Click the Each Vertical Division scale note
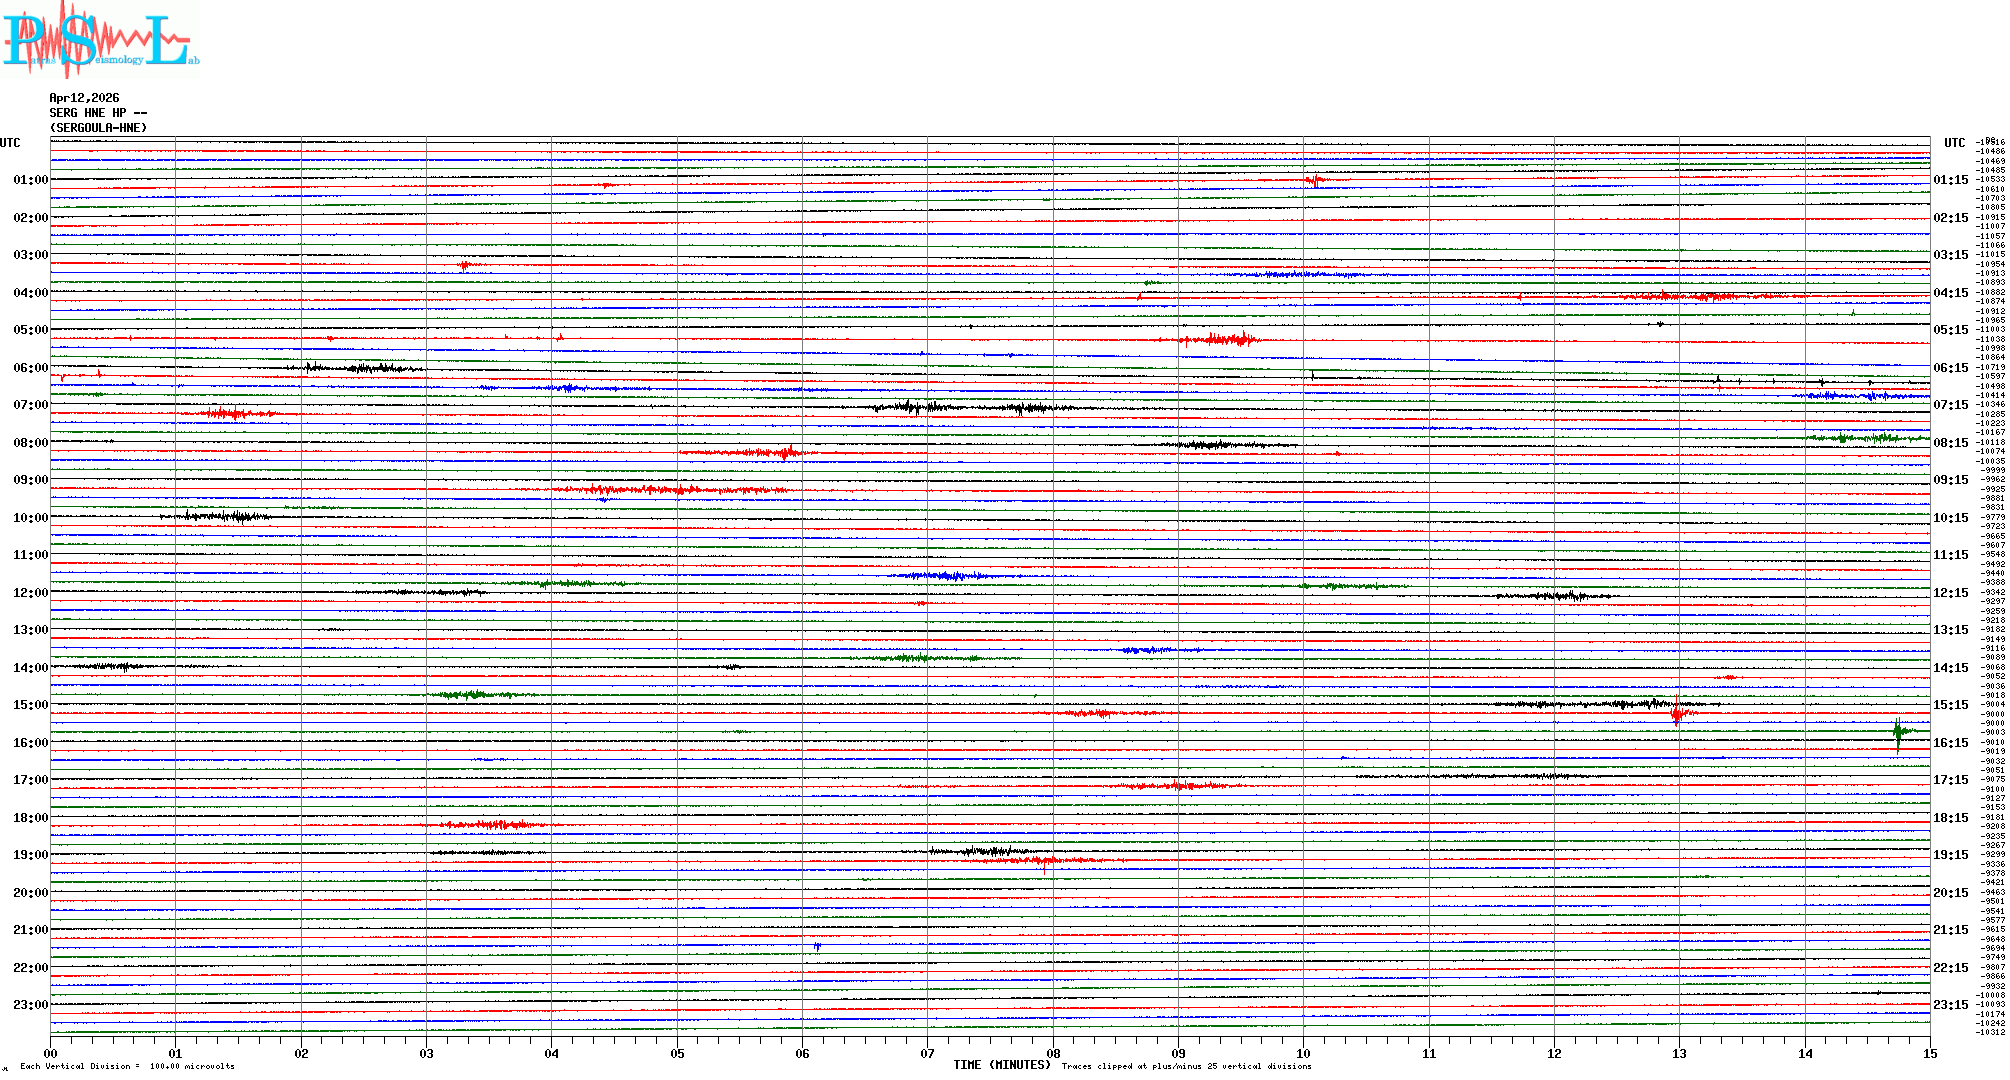2010x1080 pixels. coord(127,1066)
